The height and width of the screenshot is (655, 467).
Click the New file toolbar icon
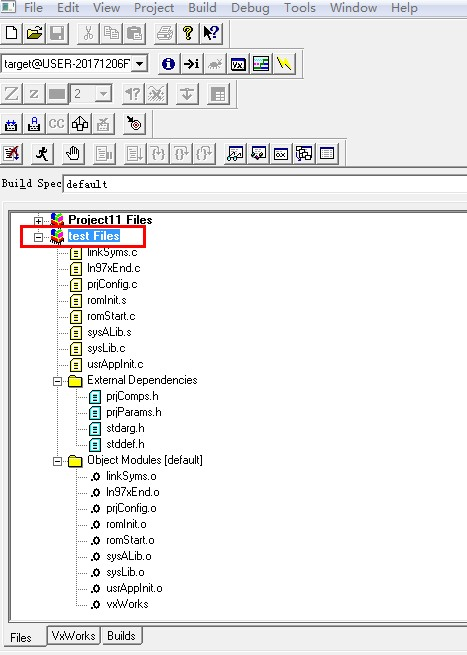[12, 33]
